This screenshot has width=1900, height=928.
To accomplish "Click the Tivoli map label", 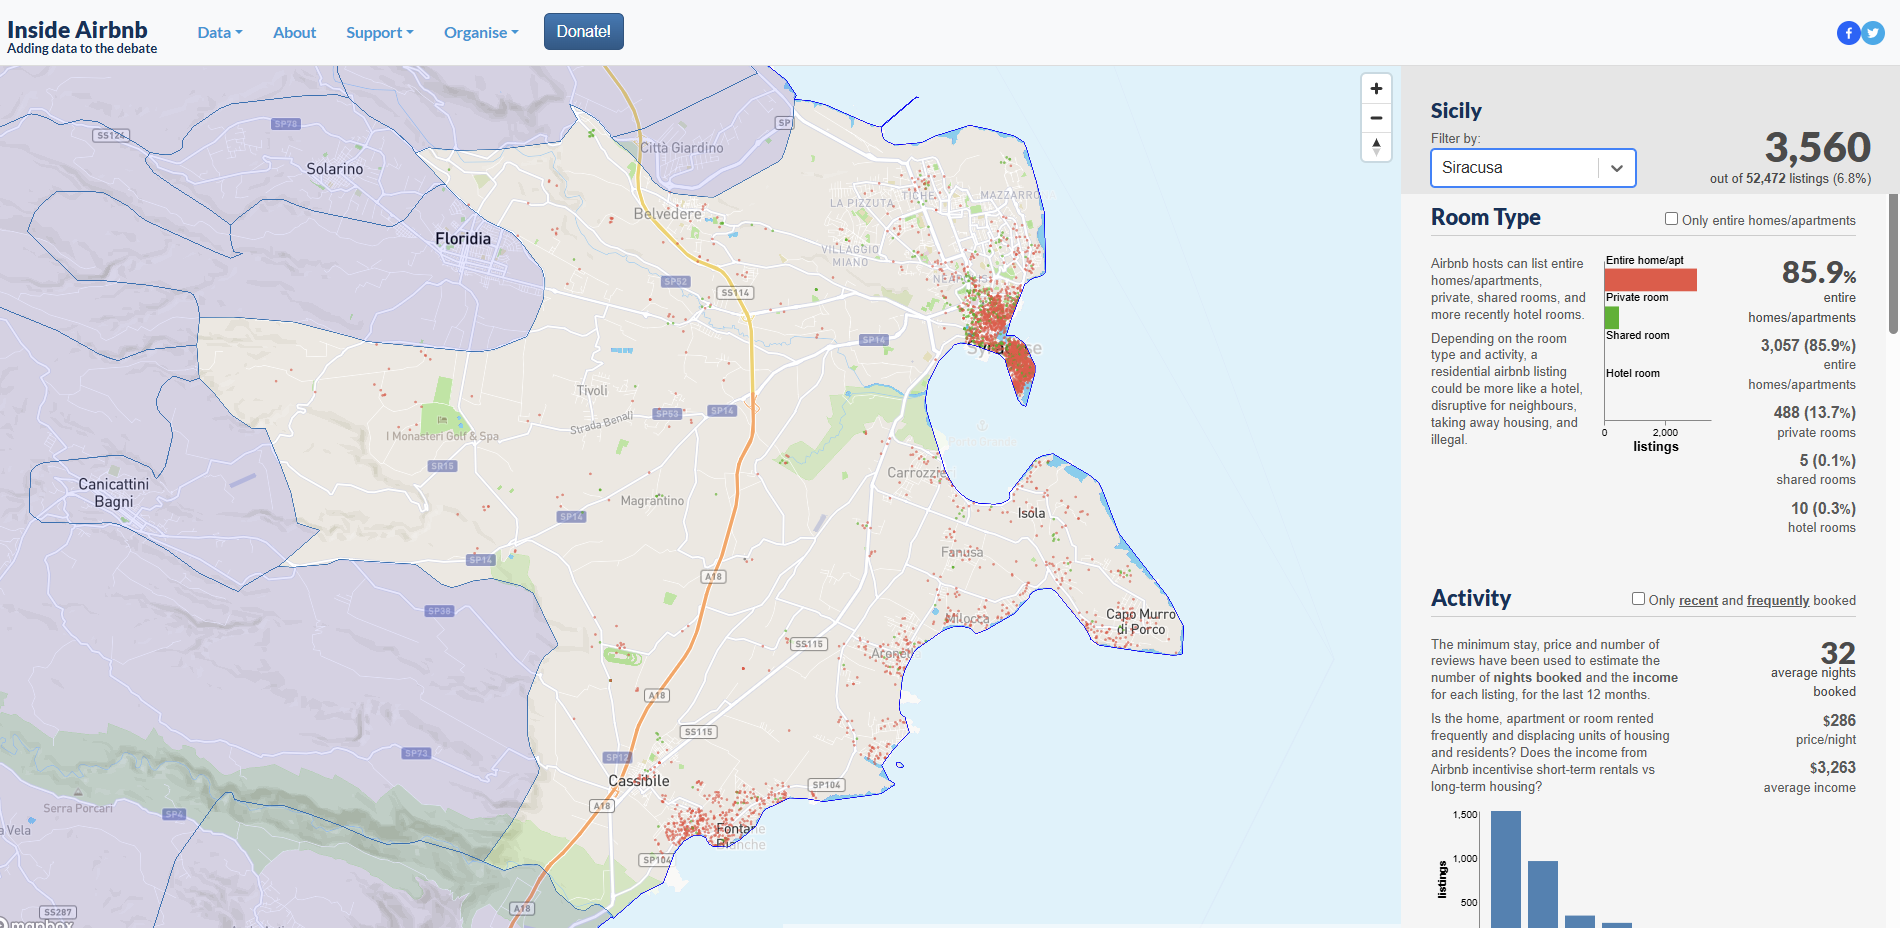I will click(592, 391).
